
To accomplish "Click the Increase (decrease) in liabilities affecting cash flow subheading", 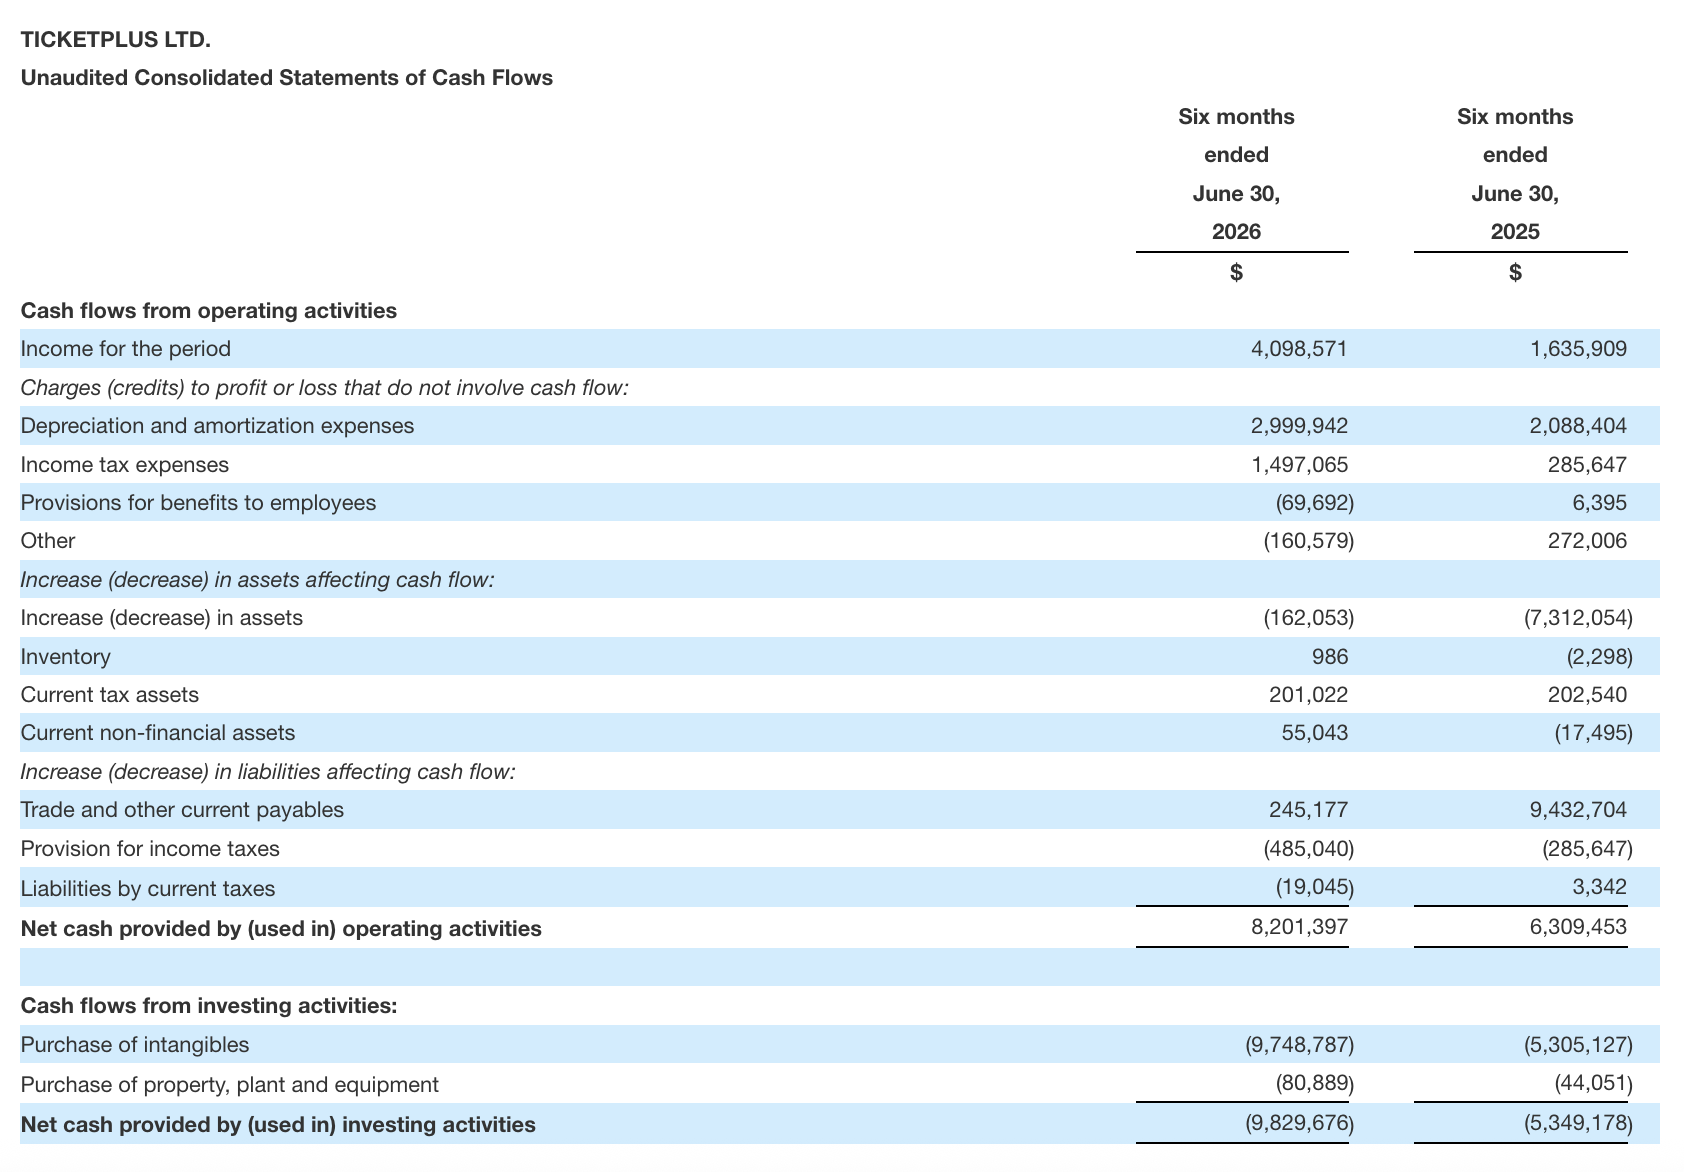I will point(268,772).
